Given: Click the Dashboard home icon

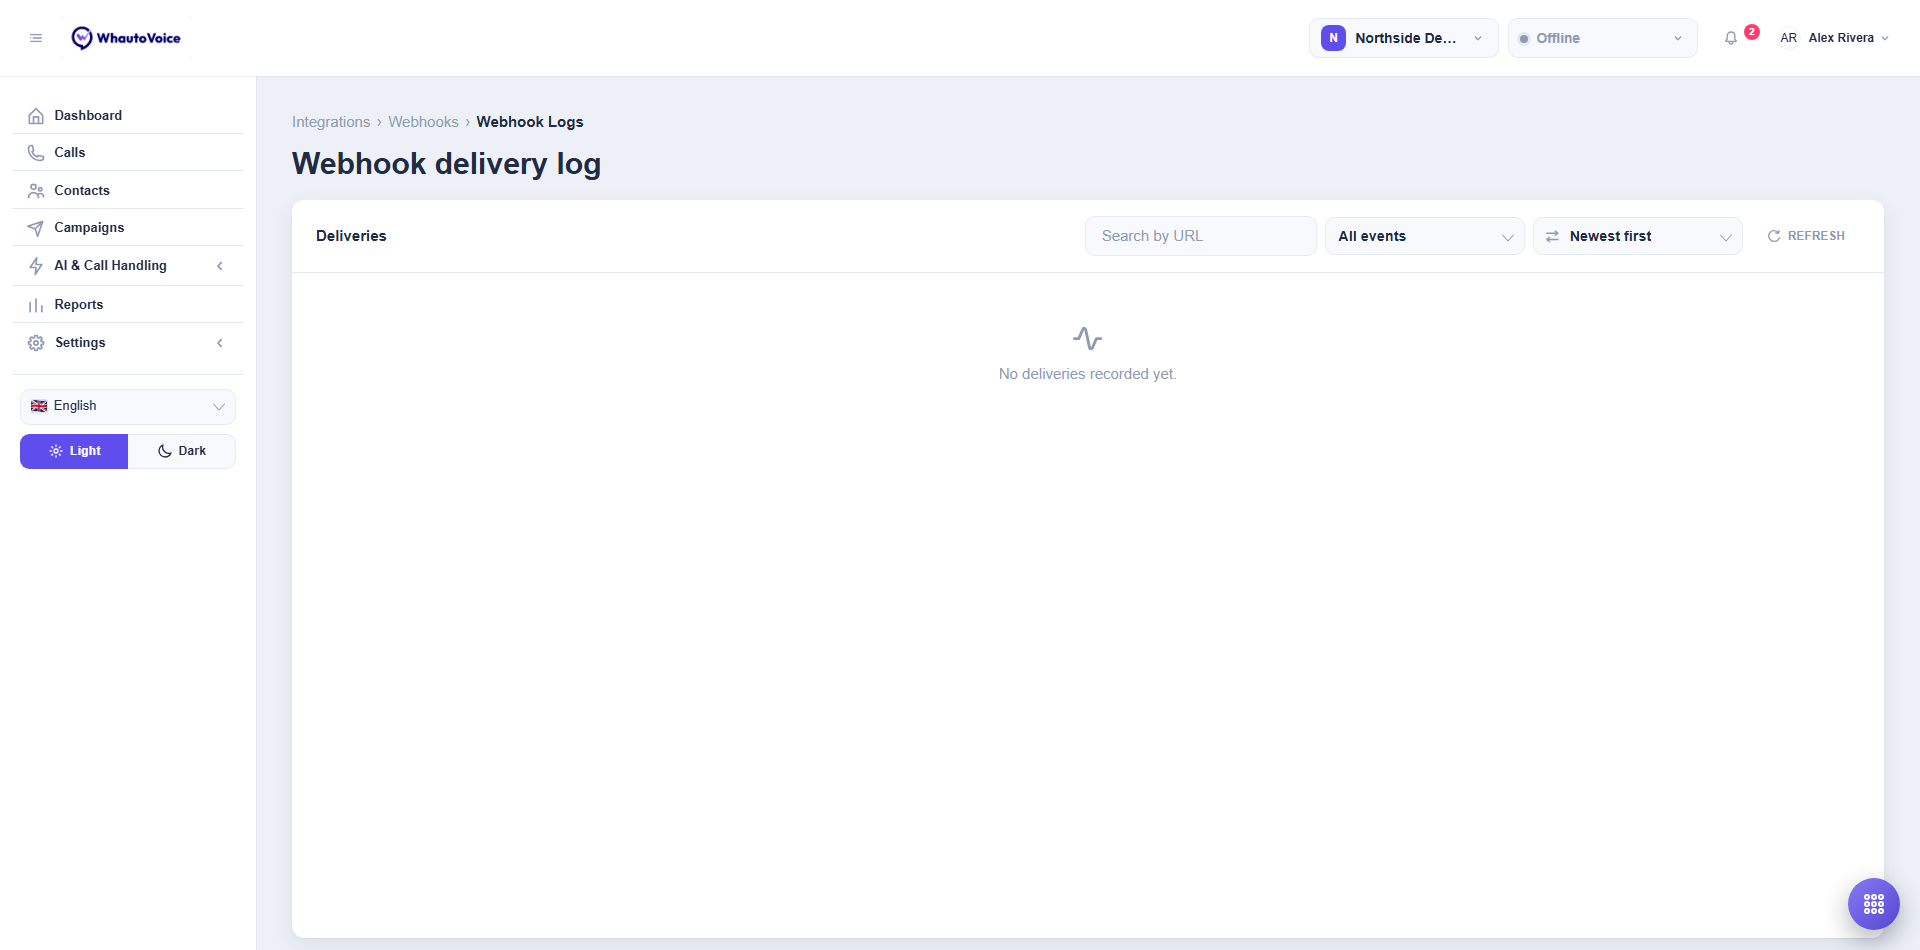Looking at the screenshot, I should coord(36,116).
